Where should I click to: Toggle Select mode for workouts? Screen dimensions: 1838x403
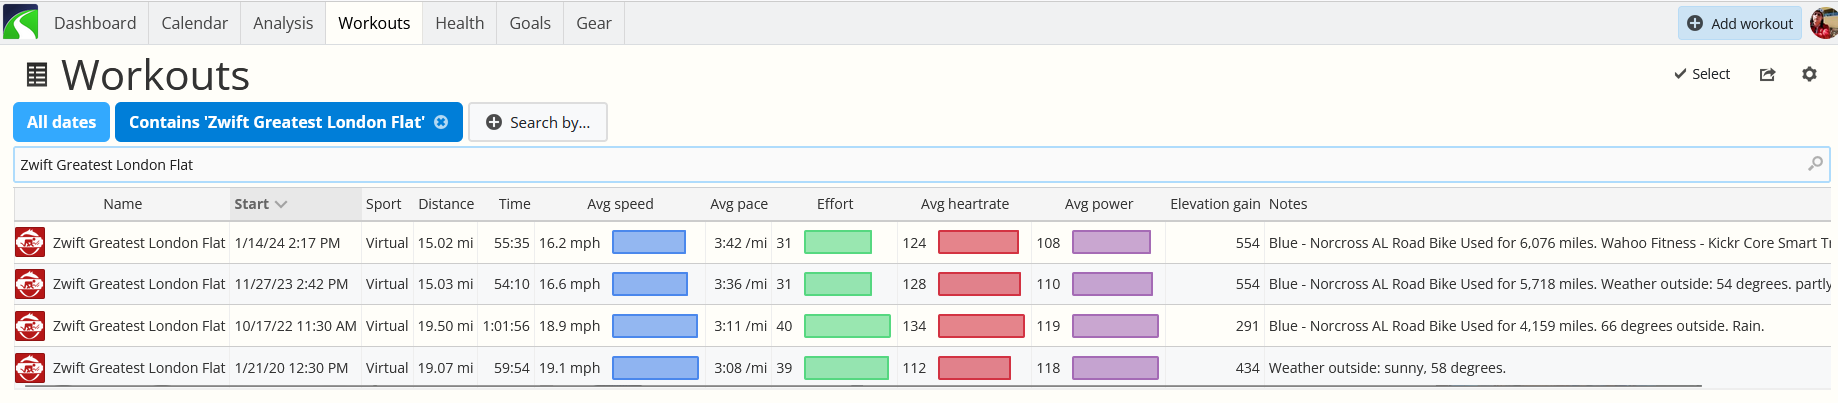pos(1702,74)
